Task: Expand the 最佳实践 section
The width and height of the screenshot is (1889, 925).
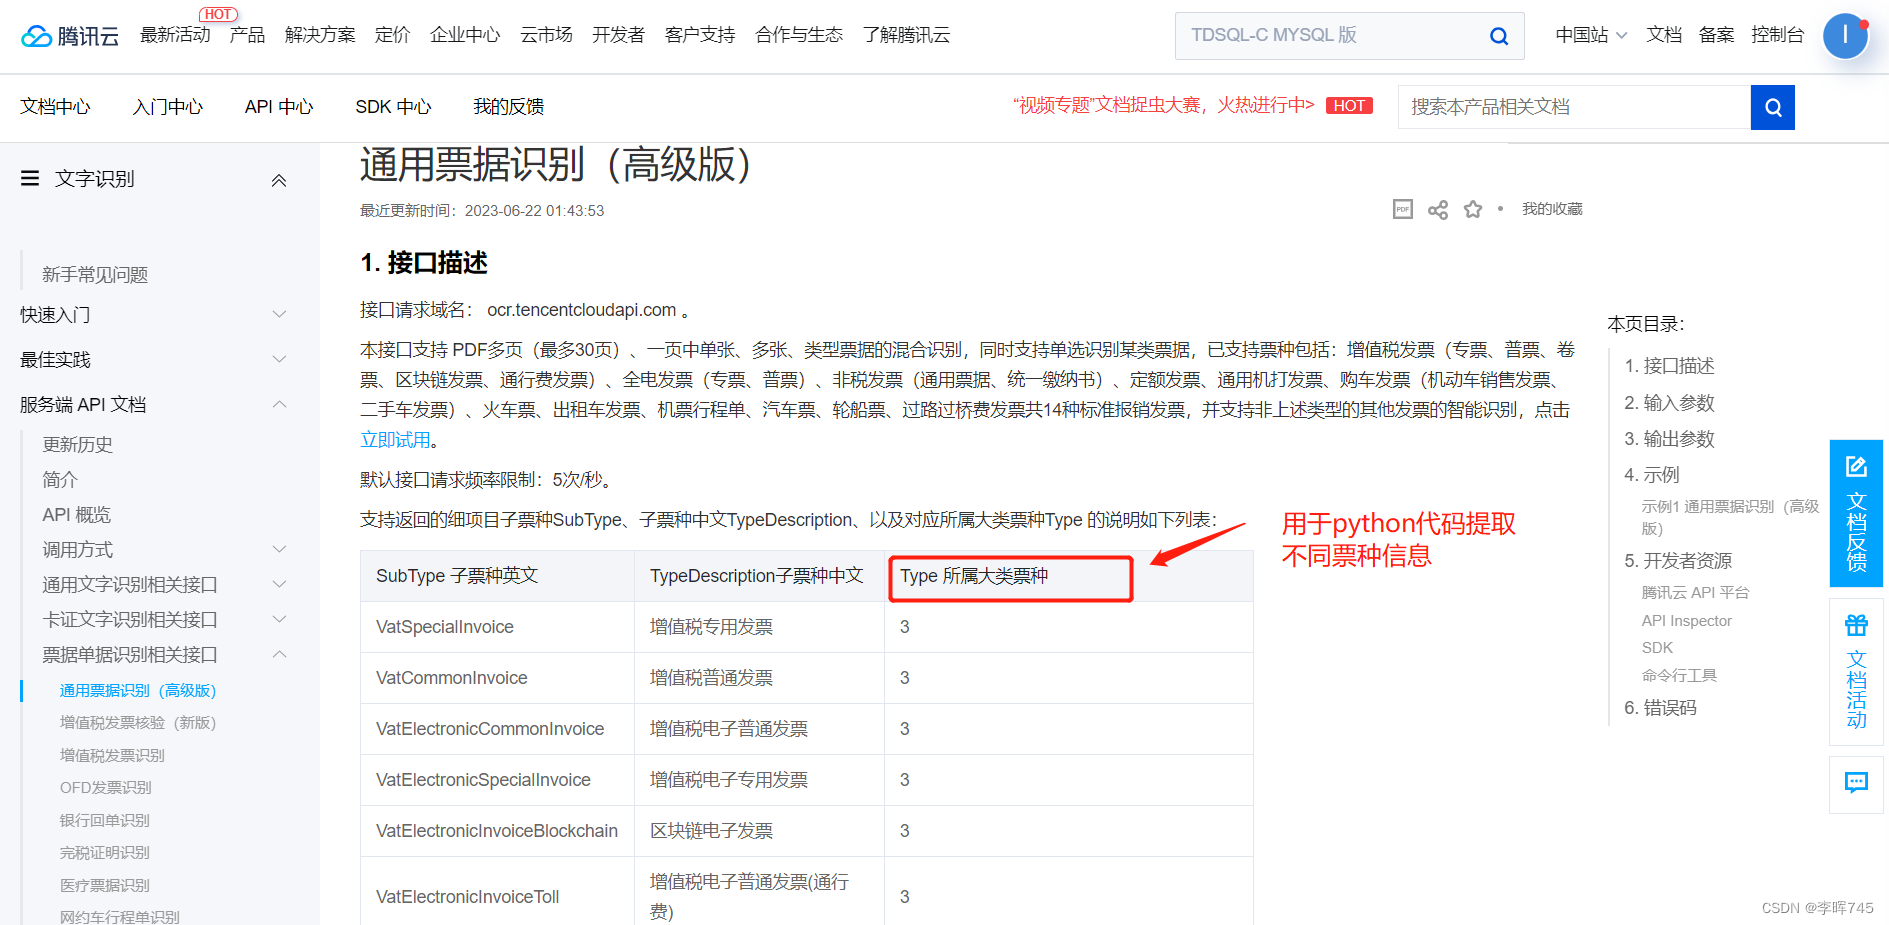Action: 279,359
